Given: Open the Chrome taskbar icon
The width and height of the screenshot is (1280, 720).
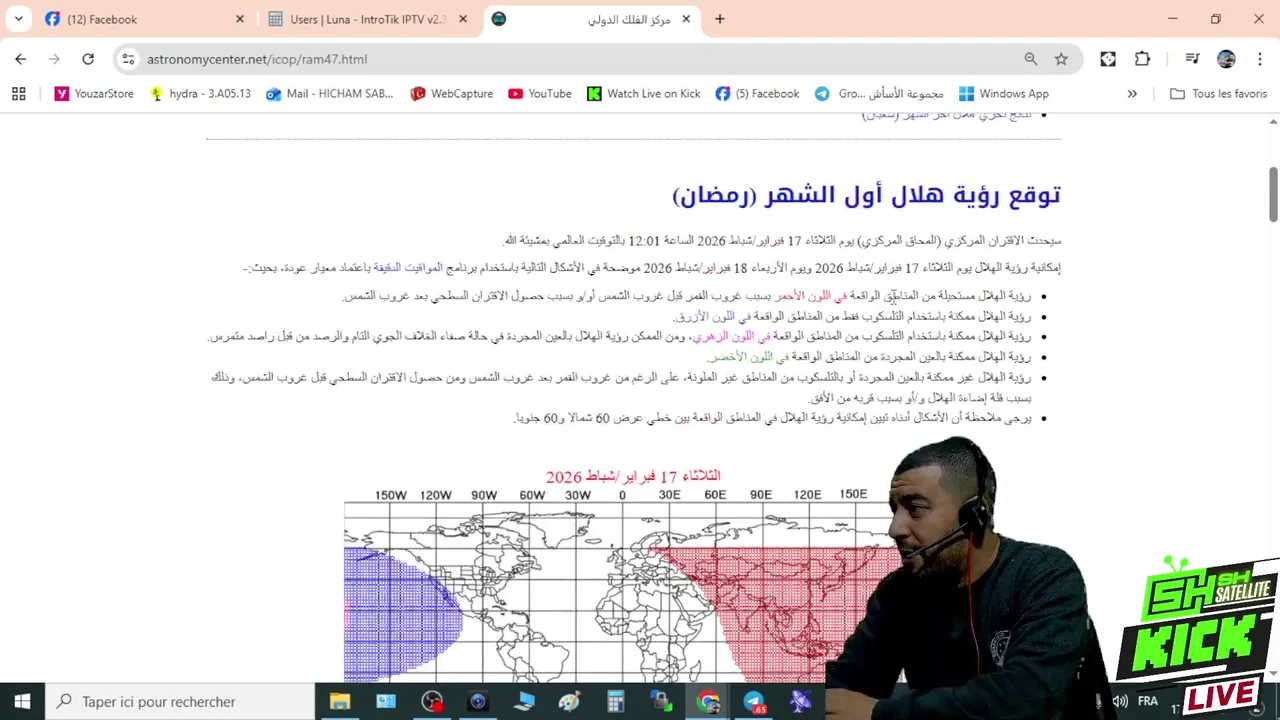Looking at the screenshot, I should [708, 701].
